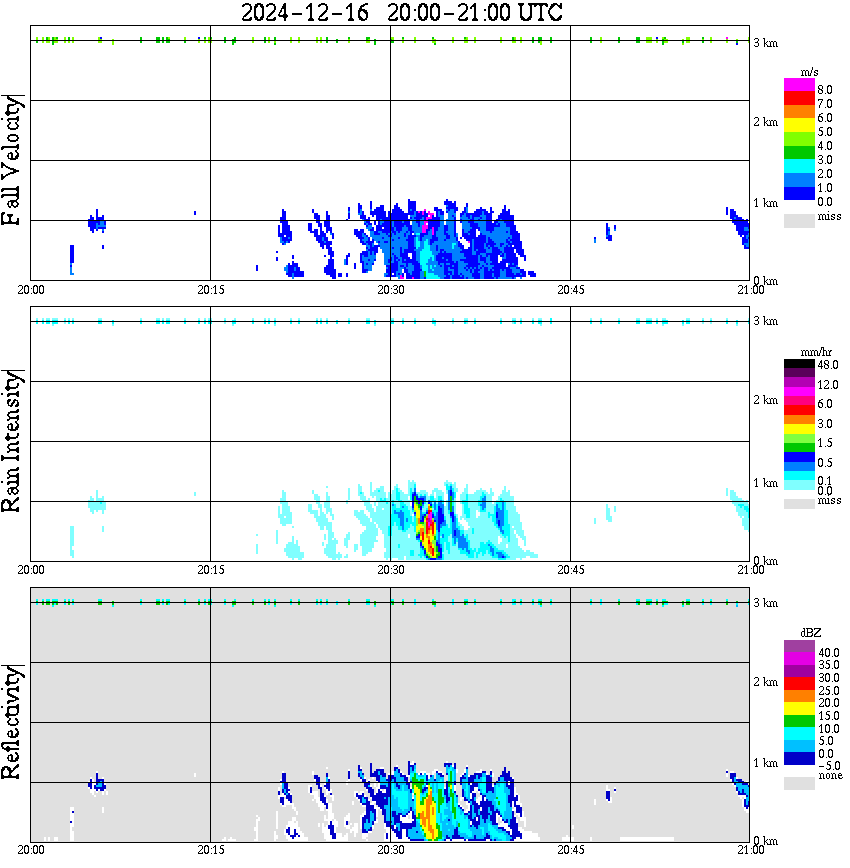Click the grey 'none' swatch in Reflectivity legend
Screen dimensions: 850x868
pyautogui.click(x=799, y=783)
